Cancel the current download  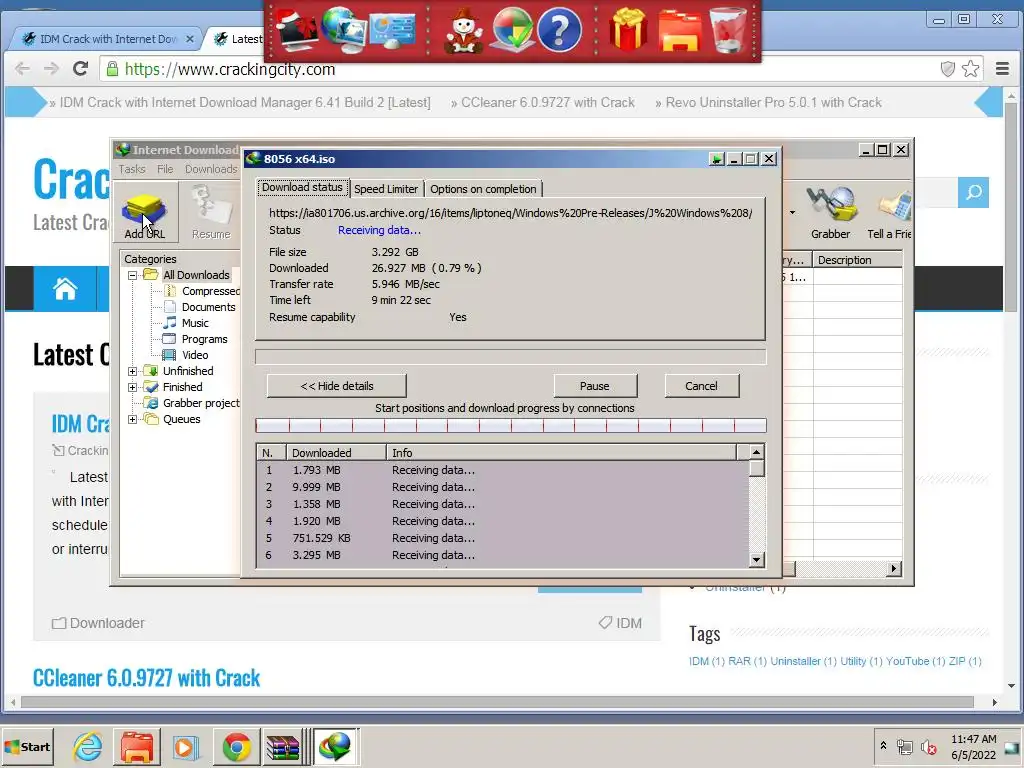[701, 386]
